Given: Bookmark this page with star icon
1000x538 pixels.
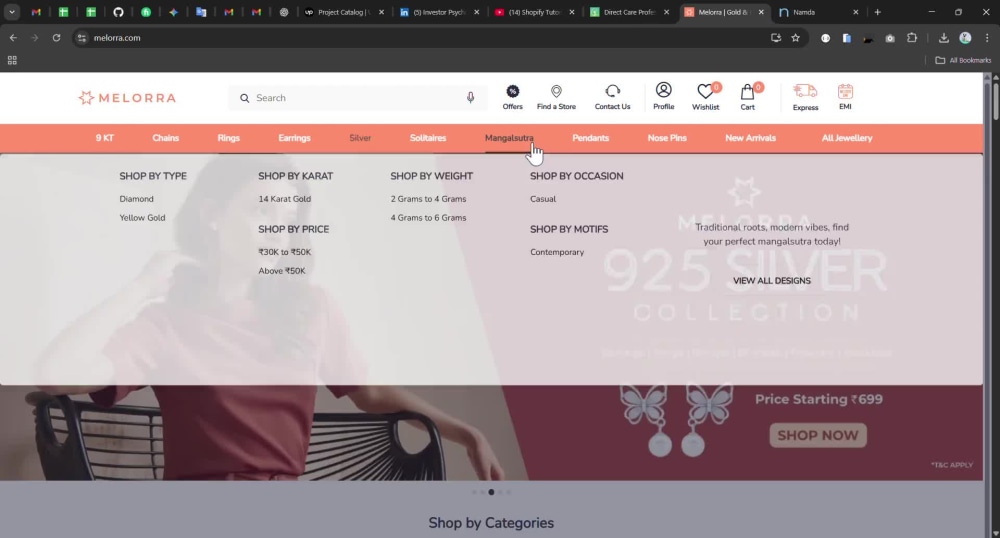Looking at the screenshot, I should [x=795, y=38].
